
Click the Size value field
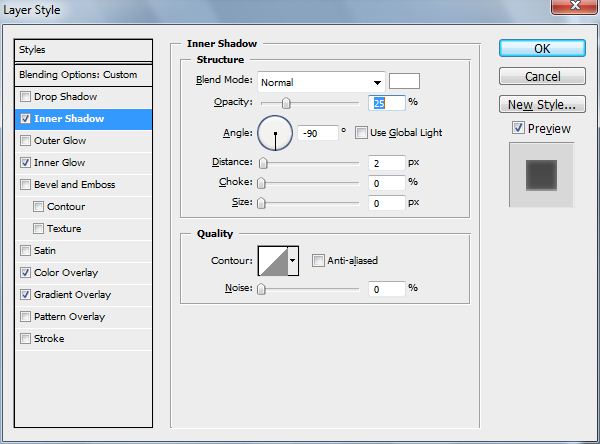(386, 203)
